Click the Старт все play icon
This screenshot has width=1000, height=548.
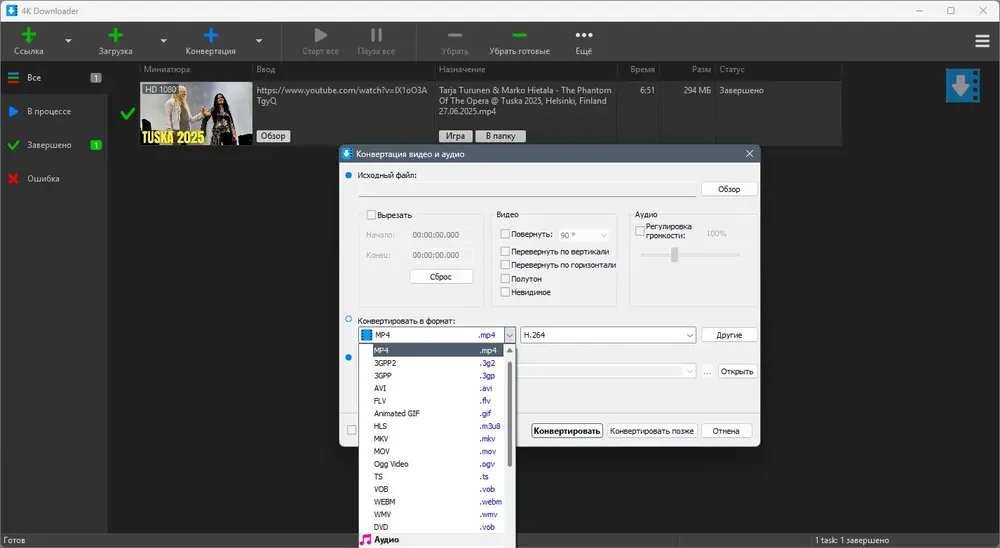[321, 35]
